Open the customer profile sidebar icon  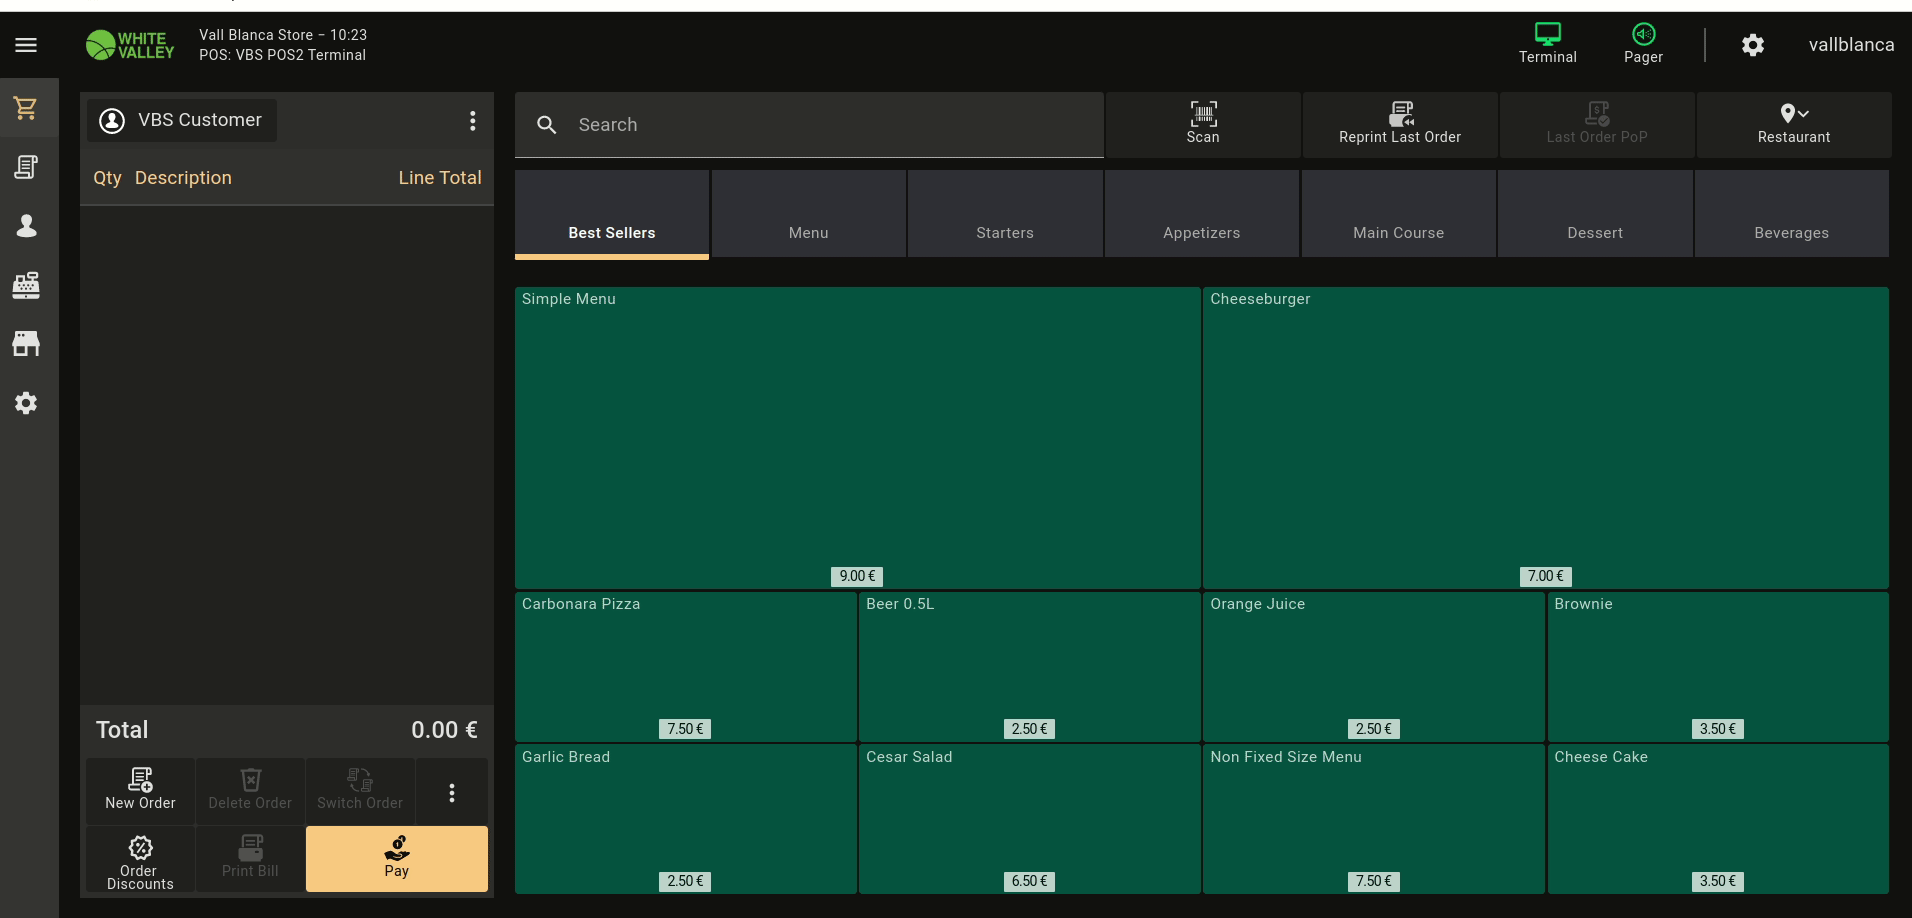(x=26, y=226)
